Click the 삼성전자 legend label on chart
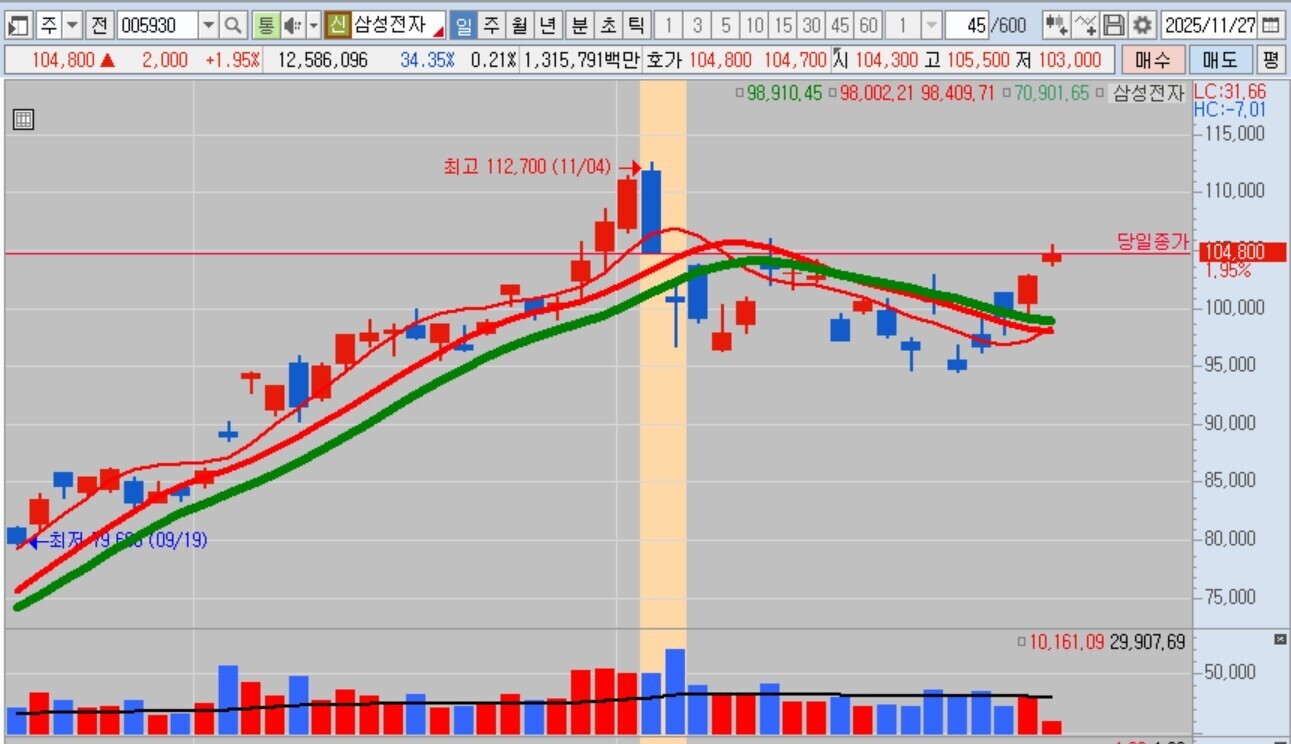1291x744 pixels. (1149, 93)
